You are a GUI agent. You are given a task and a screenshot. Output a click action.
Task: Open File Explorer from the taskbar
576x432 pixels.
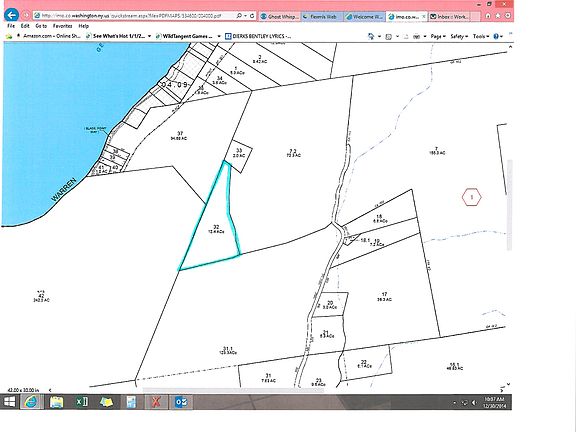point(57,402)
